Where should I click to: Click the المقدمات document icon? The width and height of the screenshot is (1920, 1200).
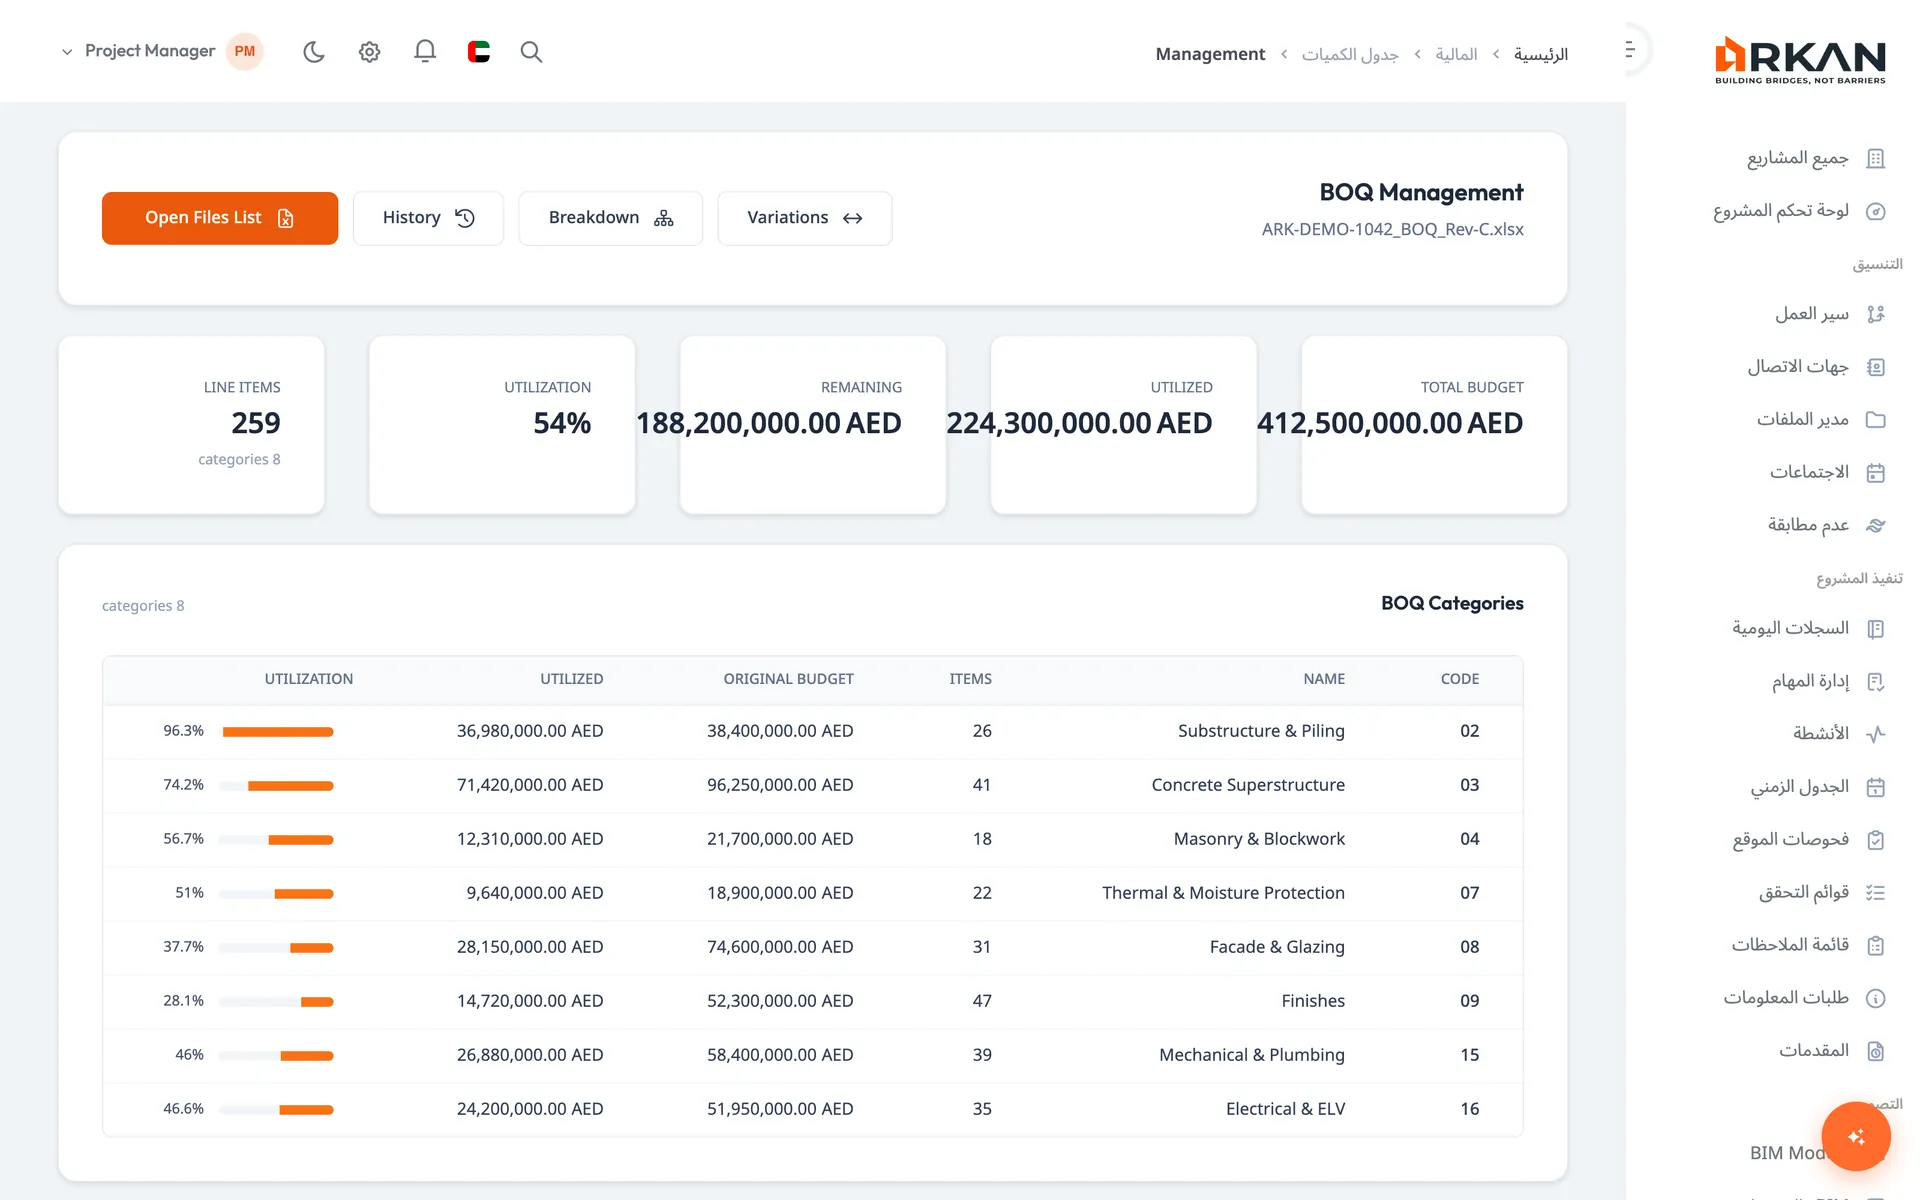point(1876,1051)
